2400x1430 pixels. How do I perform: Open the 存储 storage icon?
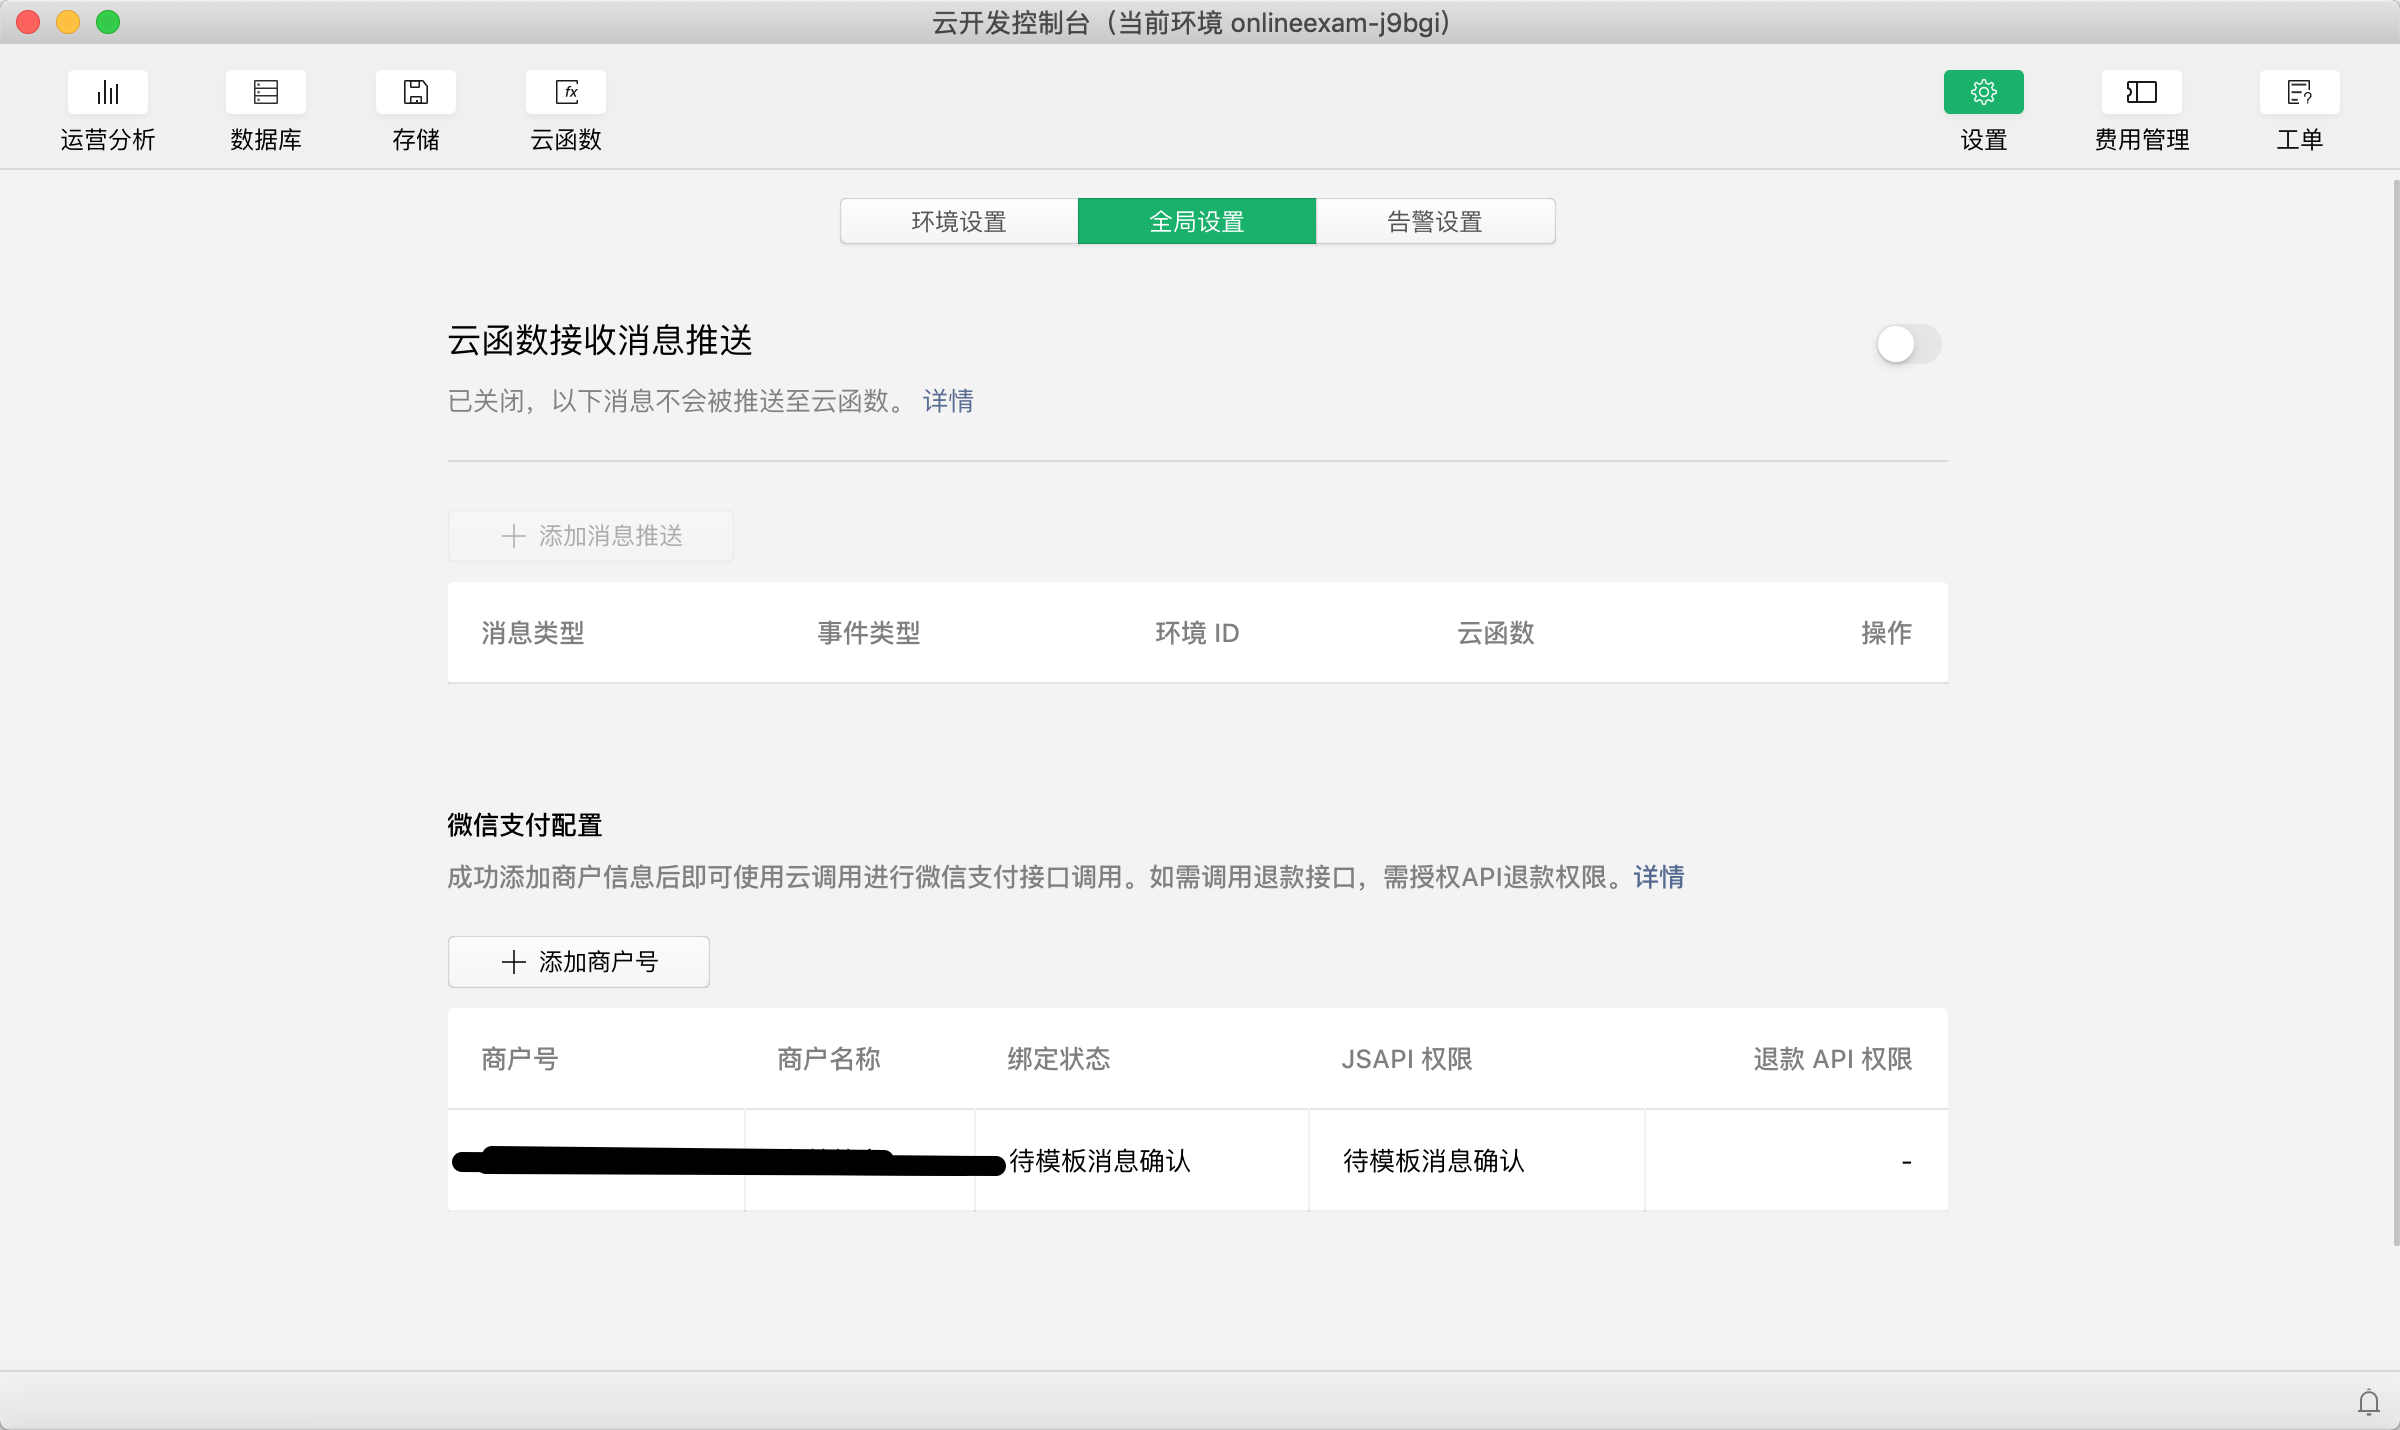[416, 93]
